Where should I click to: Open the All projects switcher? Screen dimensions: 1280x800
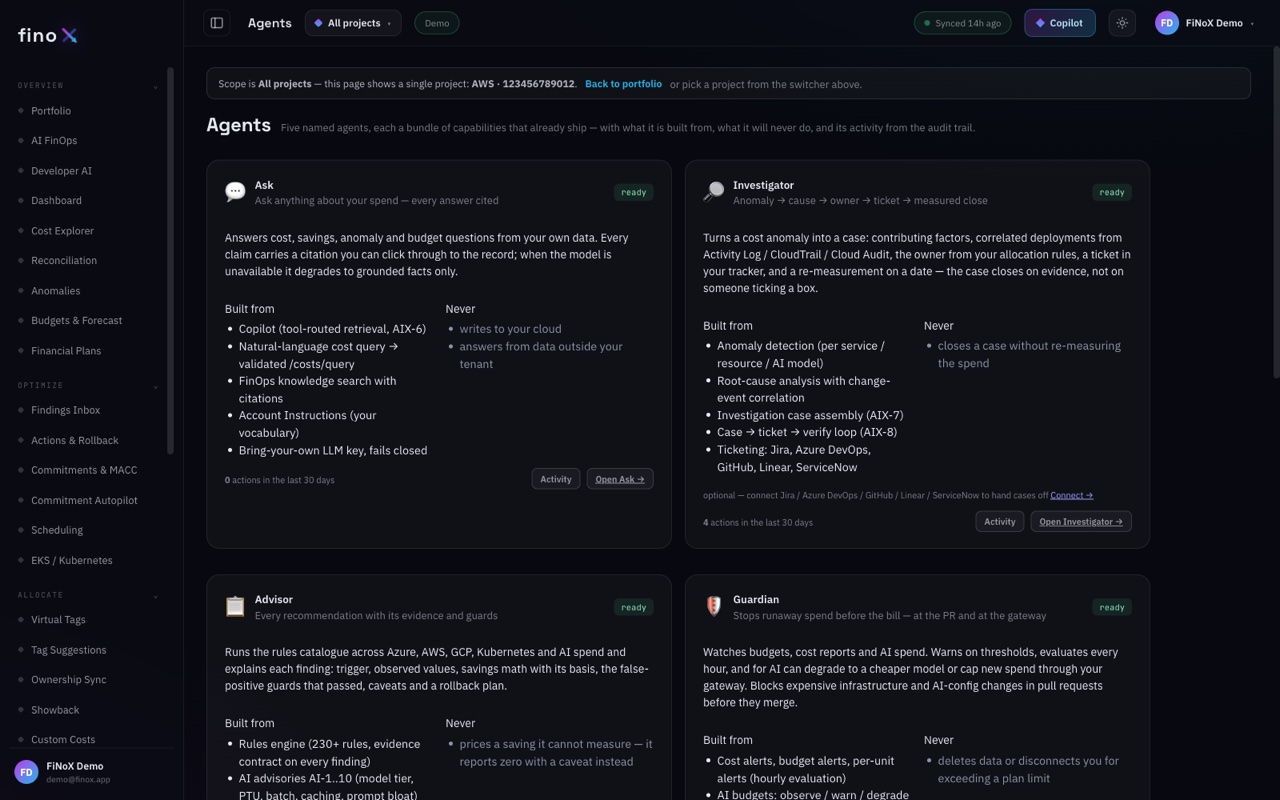[x=353, y=23]
